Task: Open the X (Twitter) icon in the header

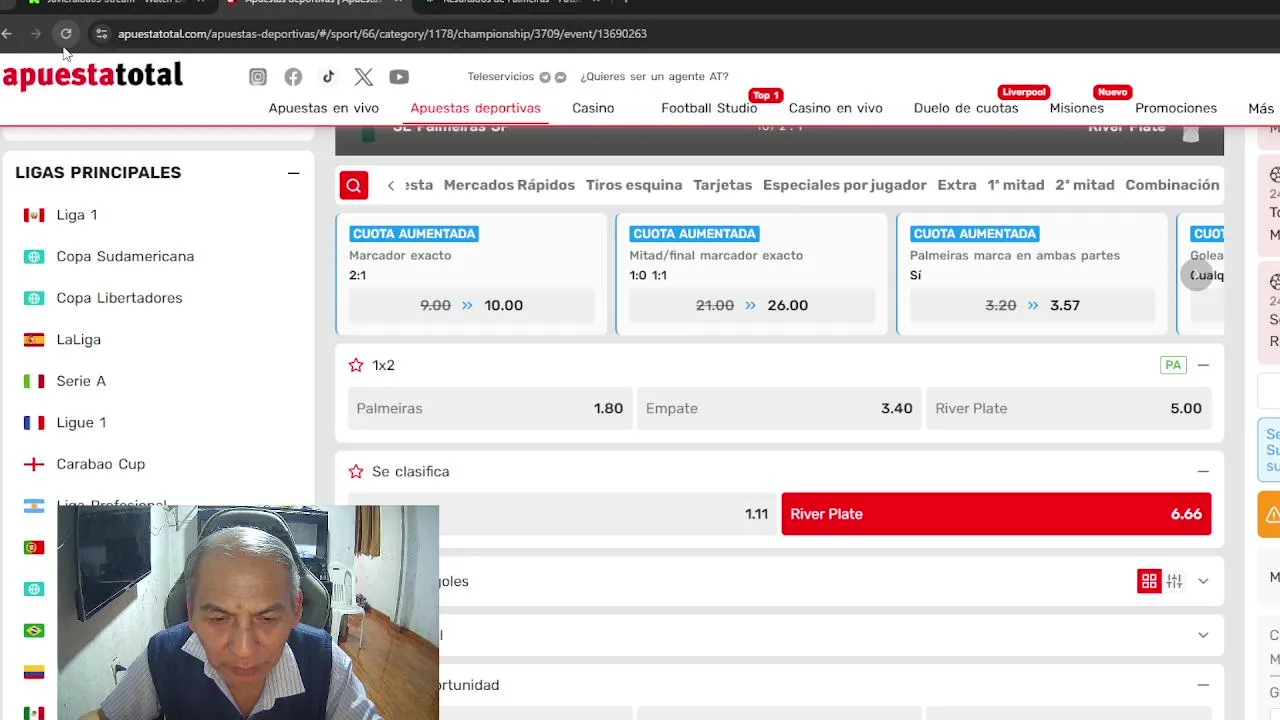Action: (363, 77)
